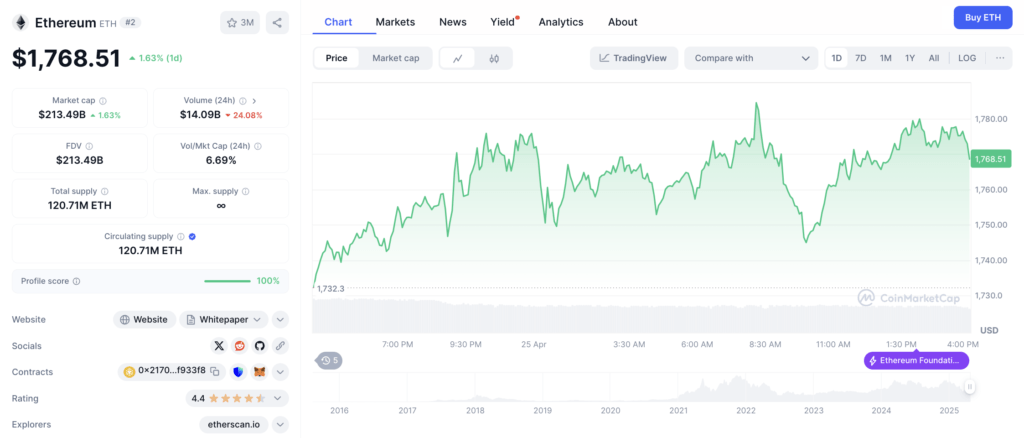Click the historical range mini timeline

coord(643,388)
